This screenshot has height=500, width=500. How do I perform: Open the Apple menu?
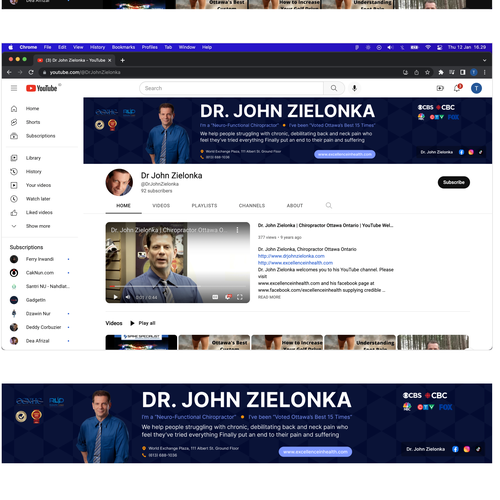(x=10, y=47)
